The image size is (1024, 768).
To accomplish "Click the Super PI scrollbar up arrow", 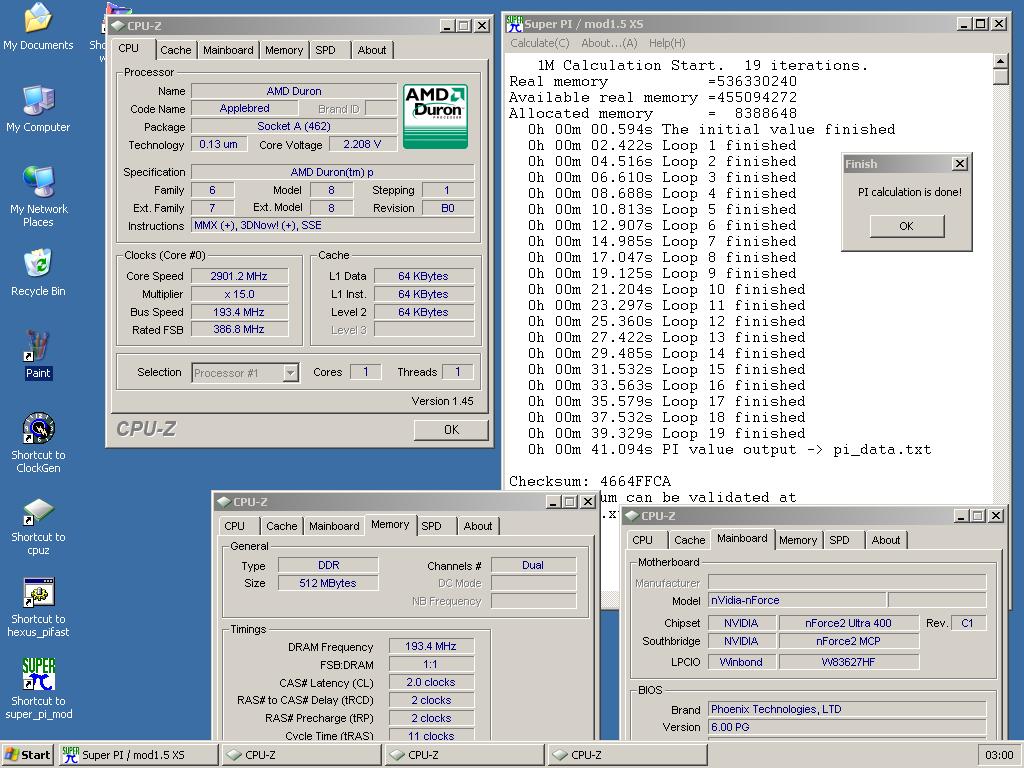I will click(x=1000, y=61).
